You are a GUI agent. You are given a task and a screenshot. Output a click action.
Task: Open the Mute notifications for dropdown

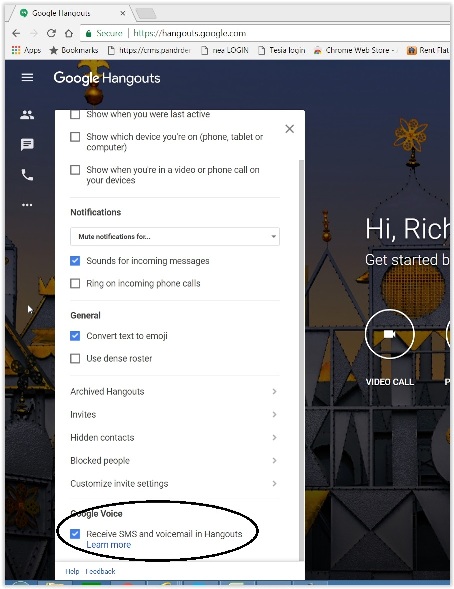[x=175, y=236]
